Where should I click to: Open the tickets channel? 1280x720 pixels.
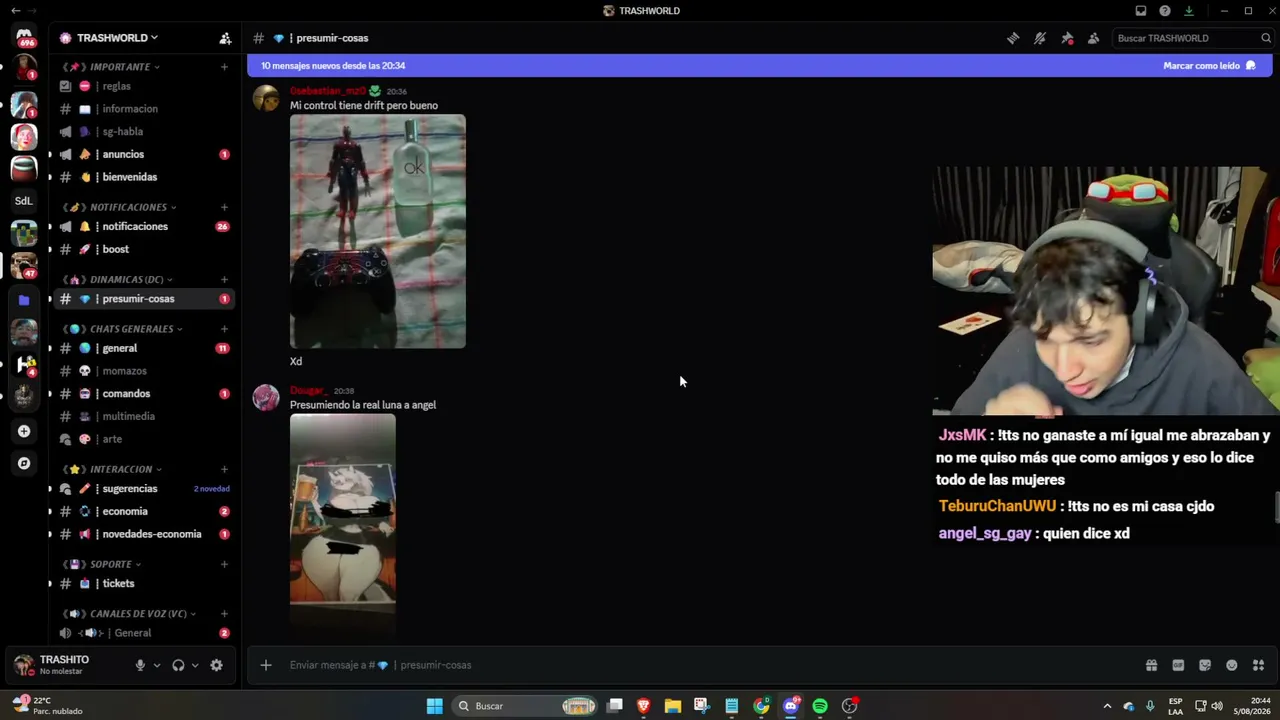[144, 583]
